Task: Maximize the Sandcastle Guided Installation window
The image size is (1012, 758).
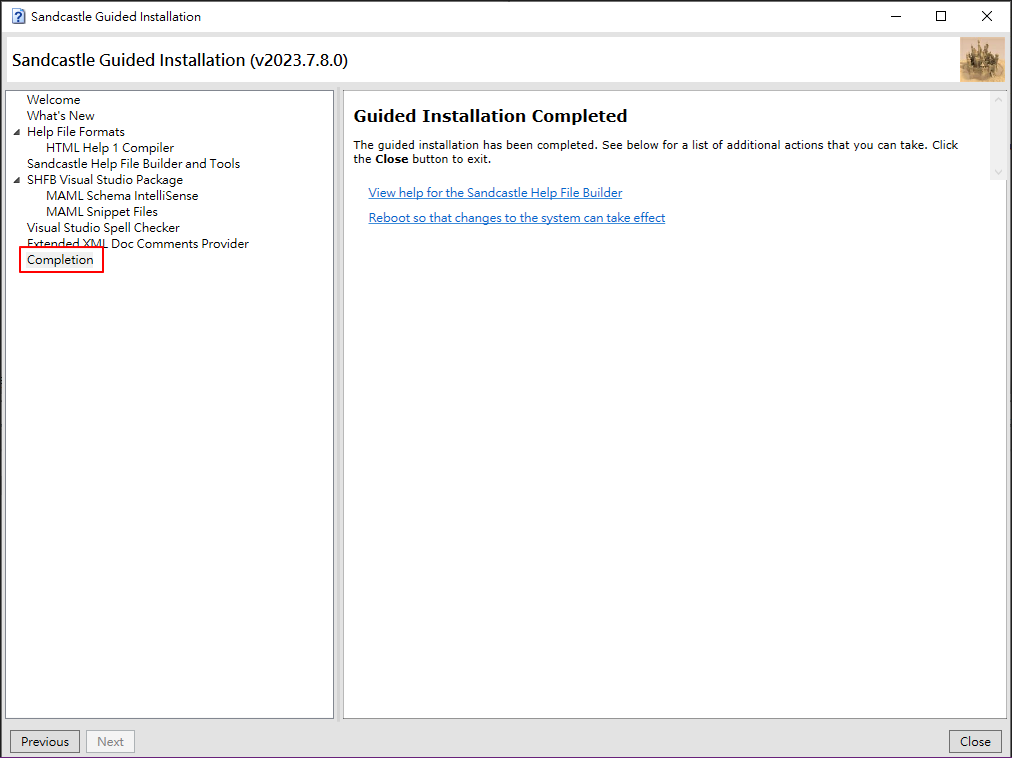Action: (941, 16)
